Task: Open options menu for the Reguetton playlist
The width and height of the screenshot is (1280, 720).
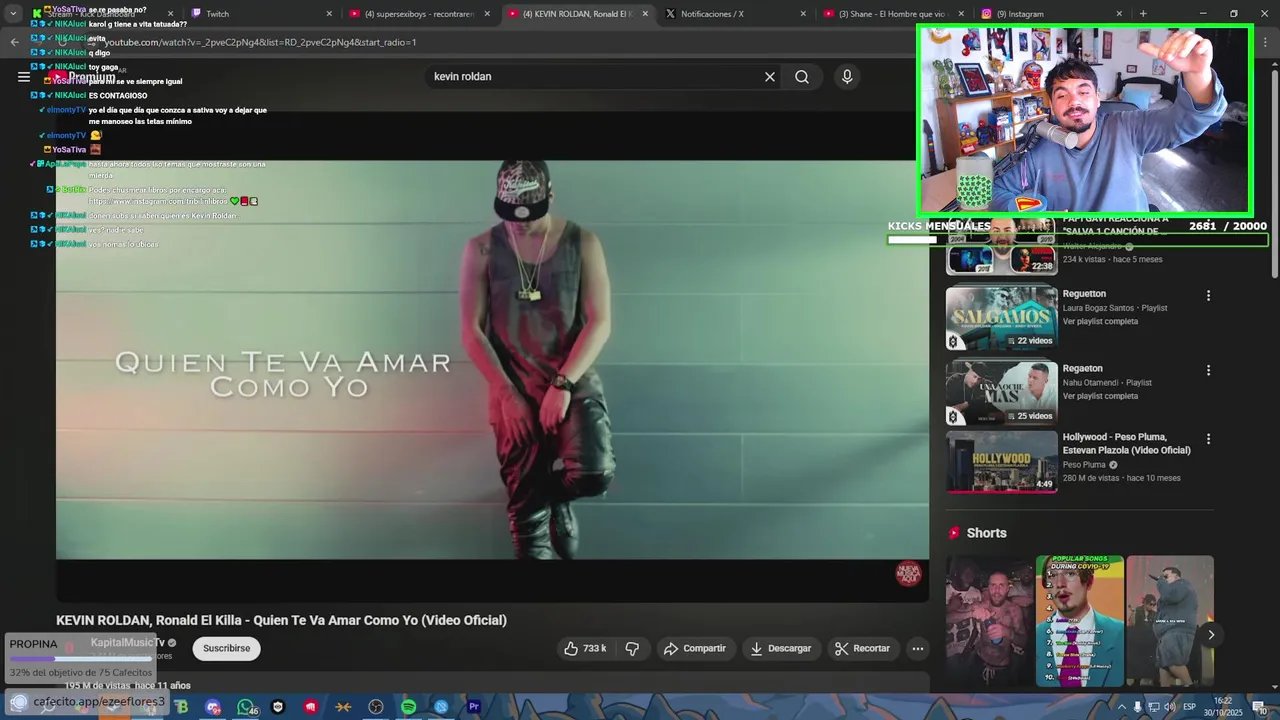Action: pyautogui.click(x=1208, y=296)
